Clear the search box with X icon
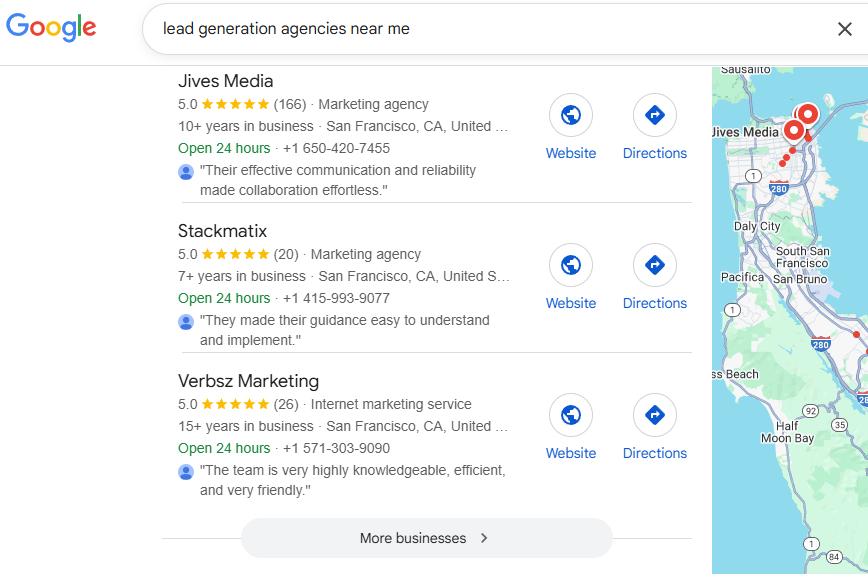 click(844, 29)
